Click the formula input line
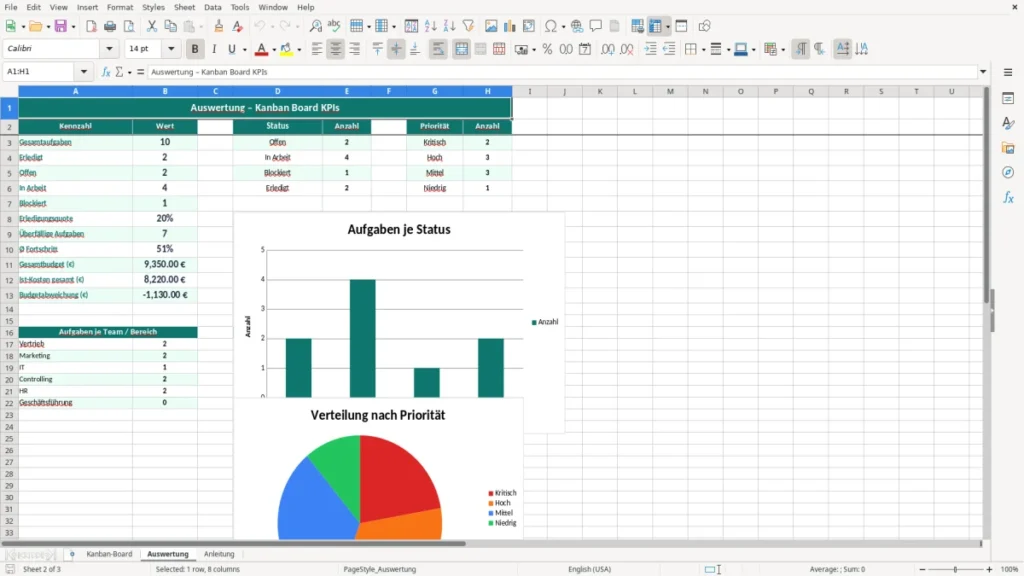The image size is (1024, 576). coord(562,72)
